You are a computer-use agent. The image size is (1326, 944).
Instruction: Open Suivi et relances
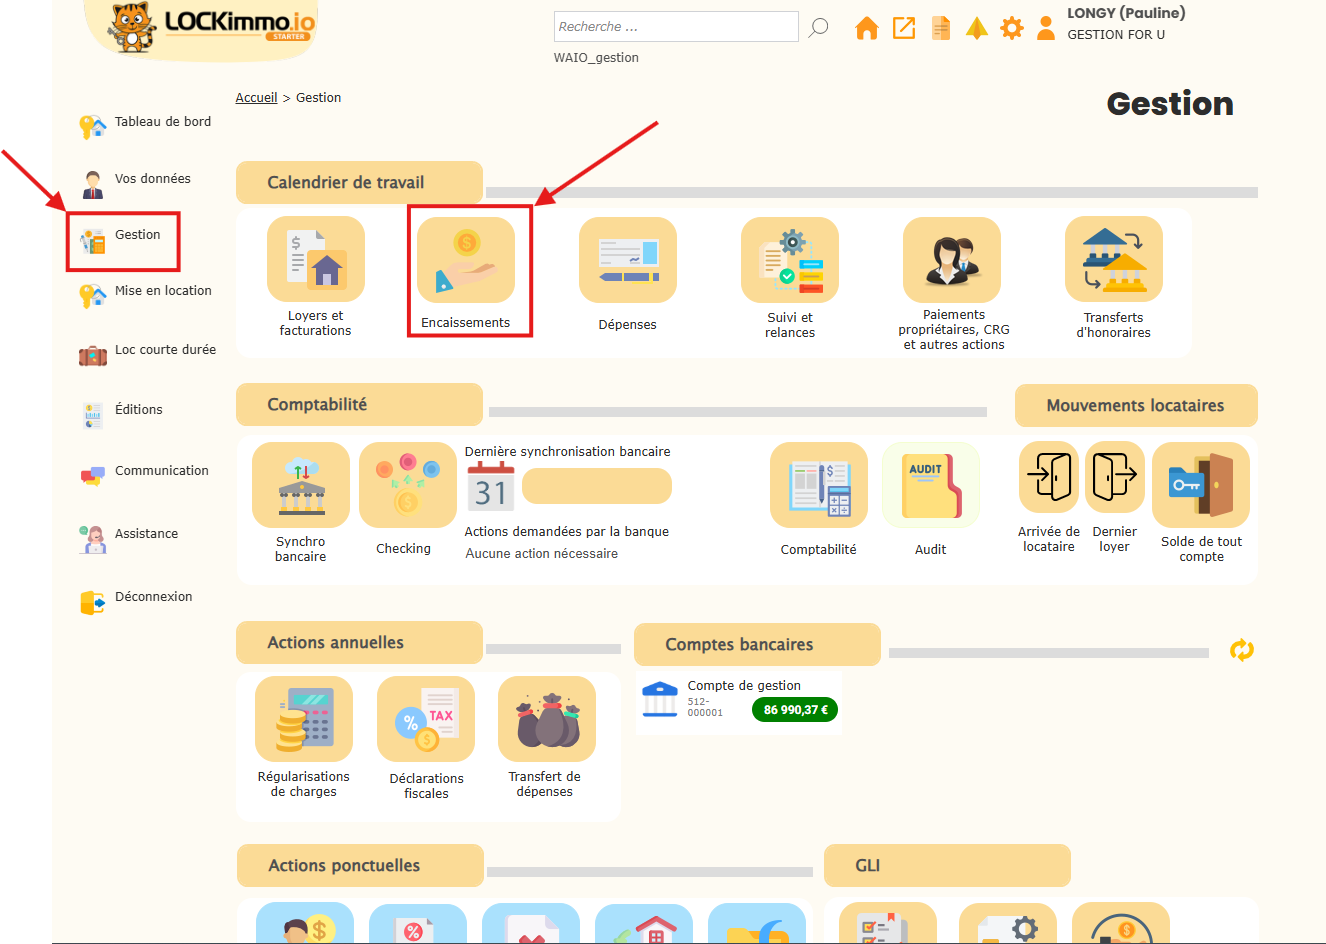[790, 260]
